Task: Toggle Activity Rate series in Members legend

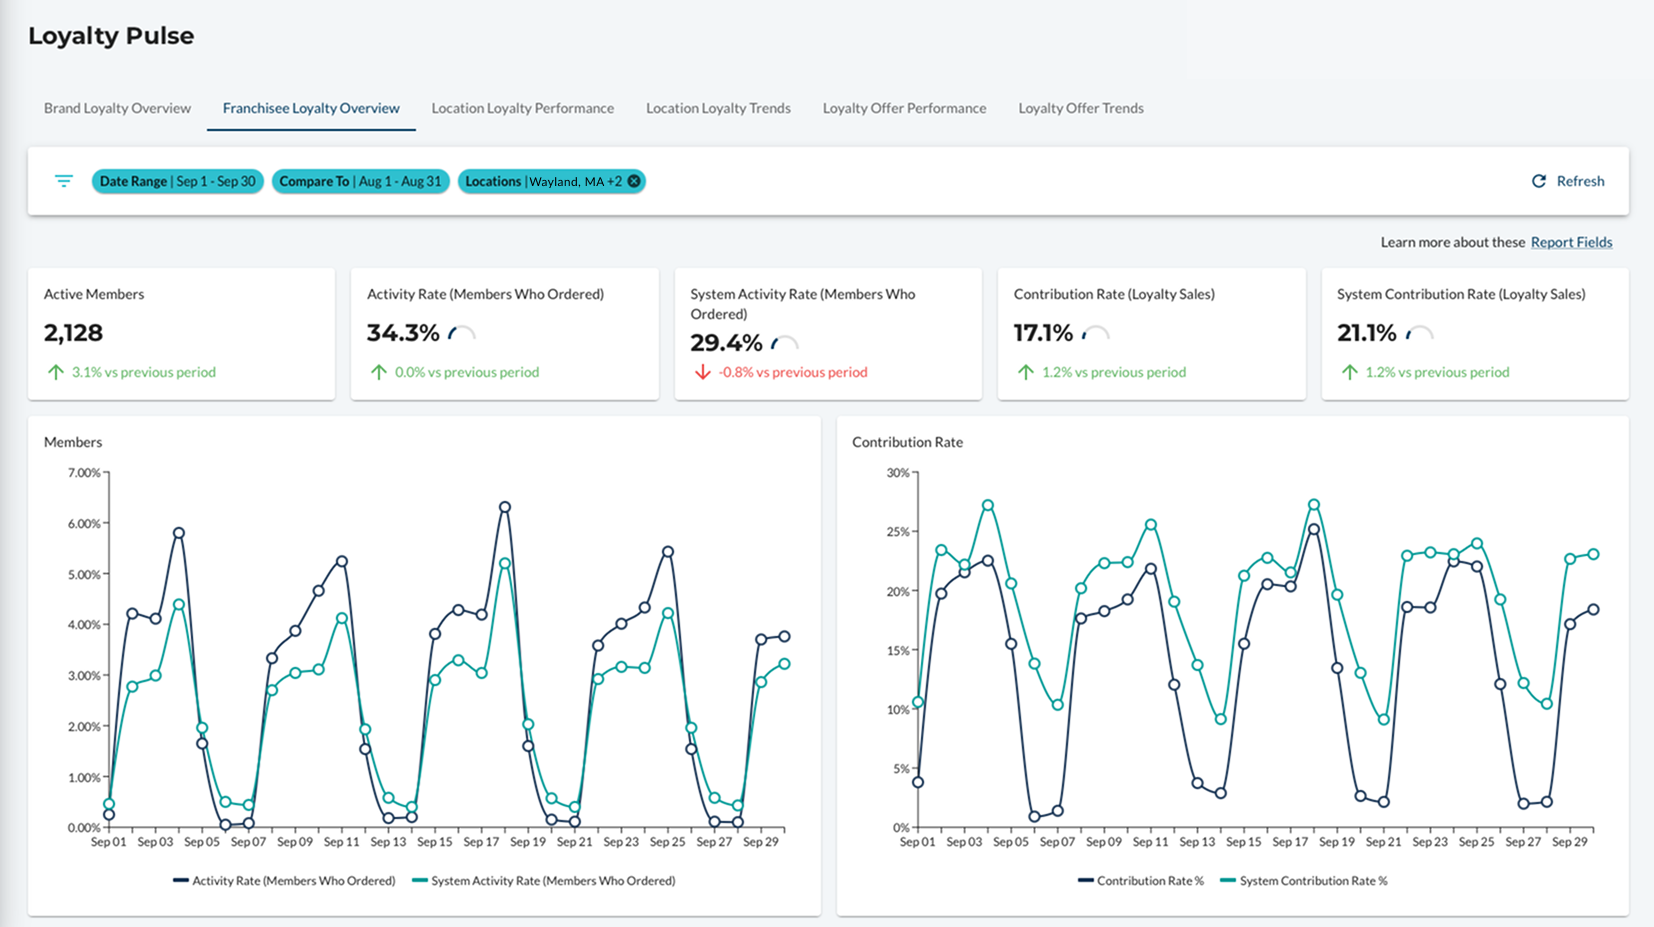Action: pos(284,881)
